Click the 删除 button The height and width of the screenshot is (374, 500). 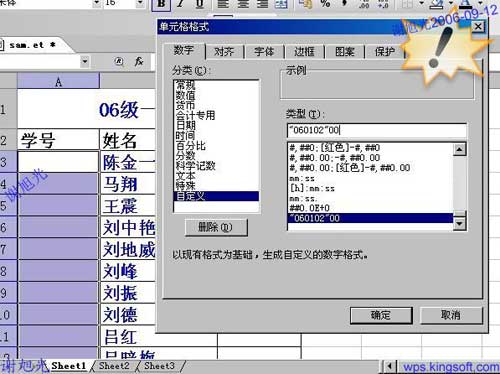point(216,227)
